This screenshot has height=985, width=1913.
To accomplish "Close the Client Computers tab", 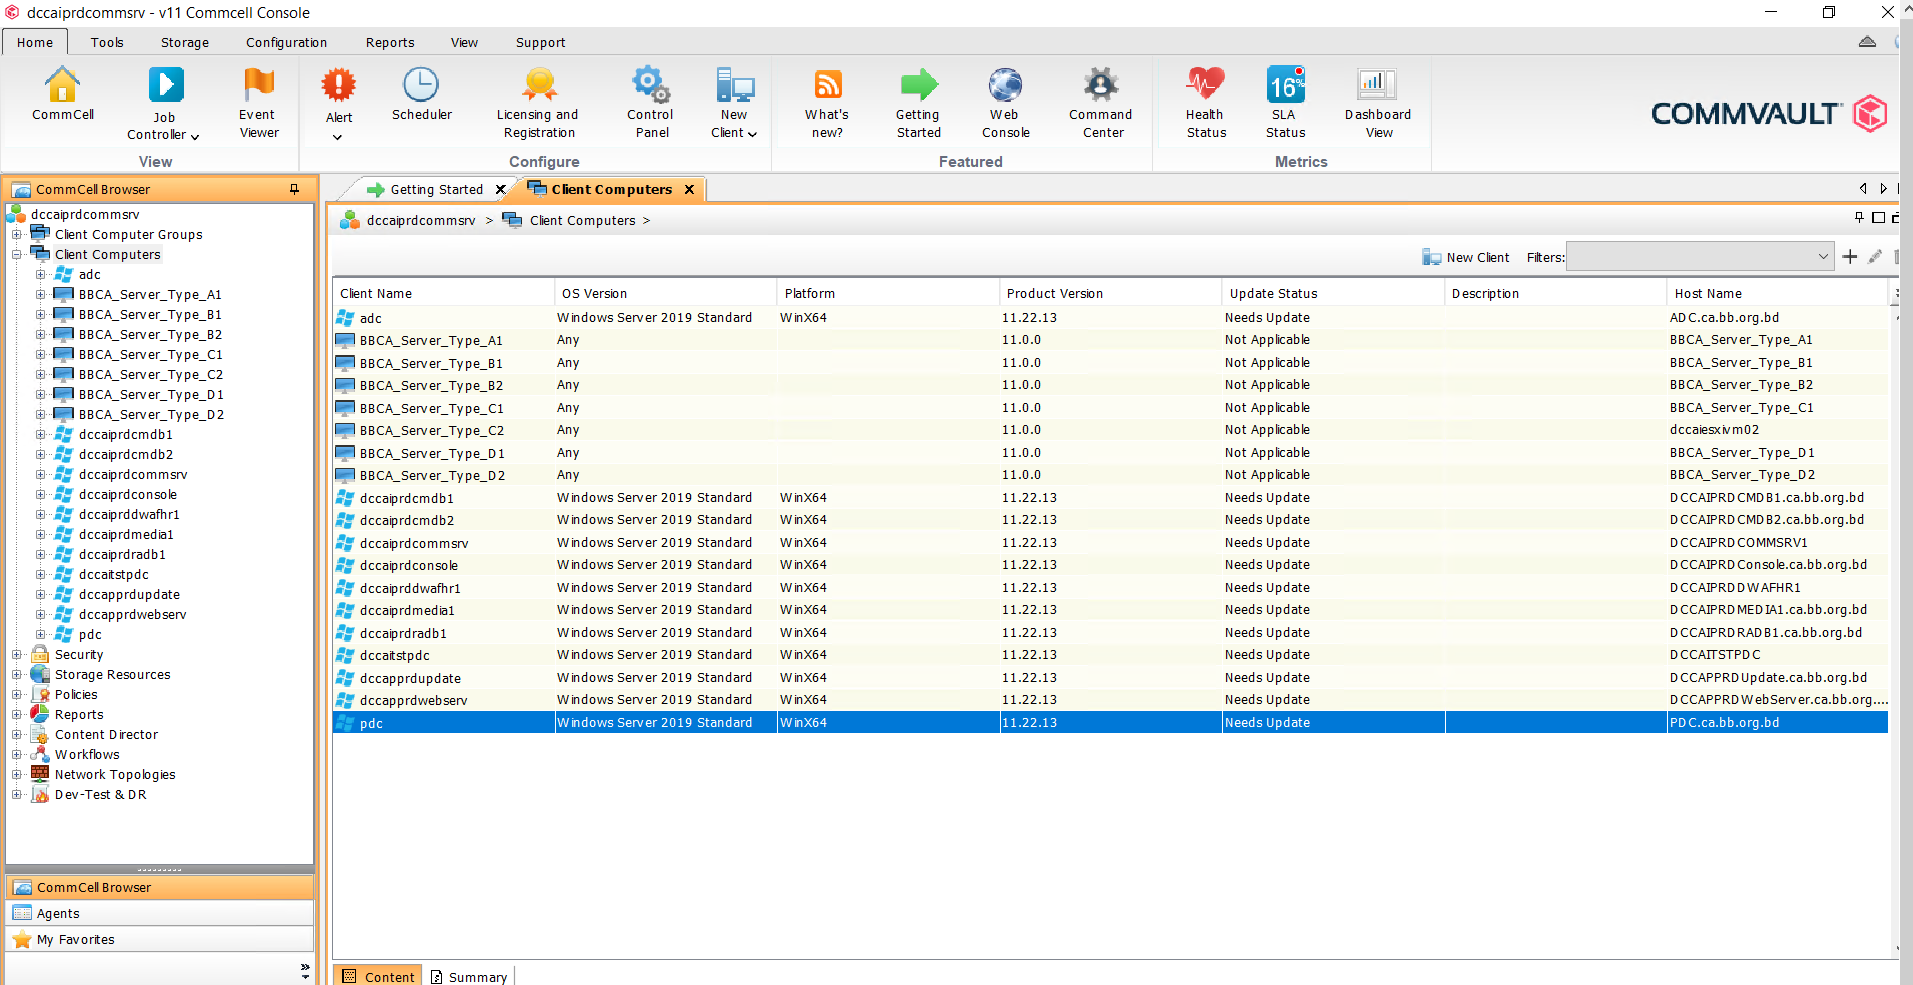I will point(689,189).
